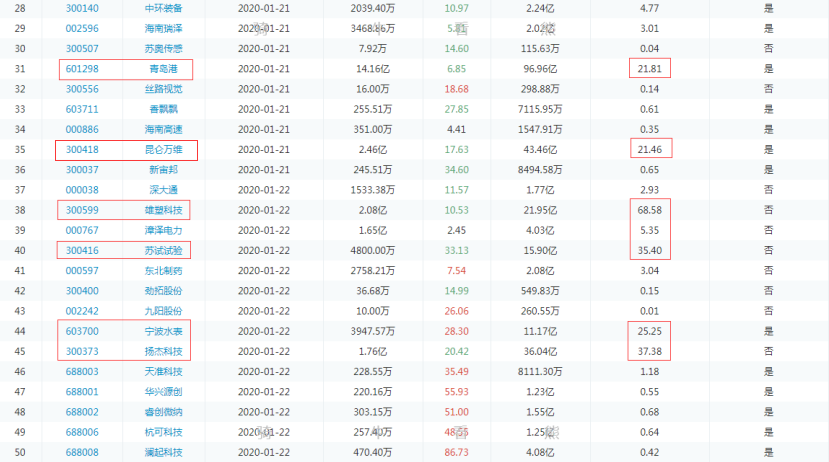This screenshot has height=462, width=829.
Task: Open 海南瑞泽 stock page
Action: coord(163,29)
